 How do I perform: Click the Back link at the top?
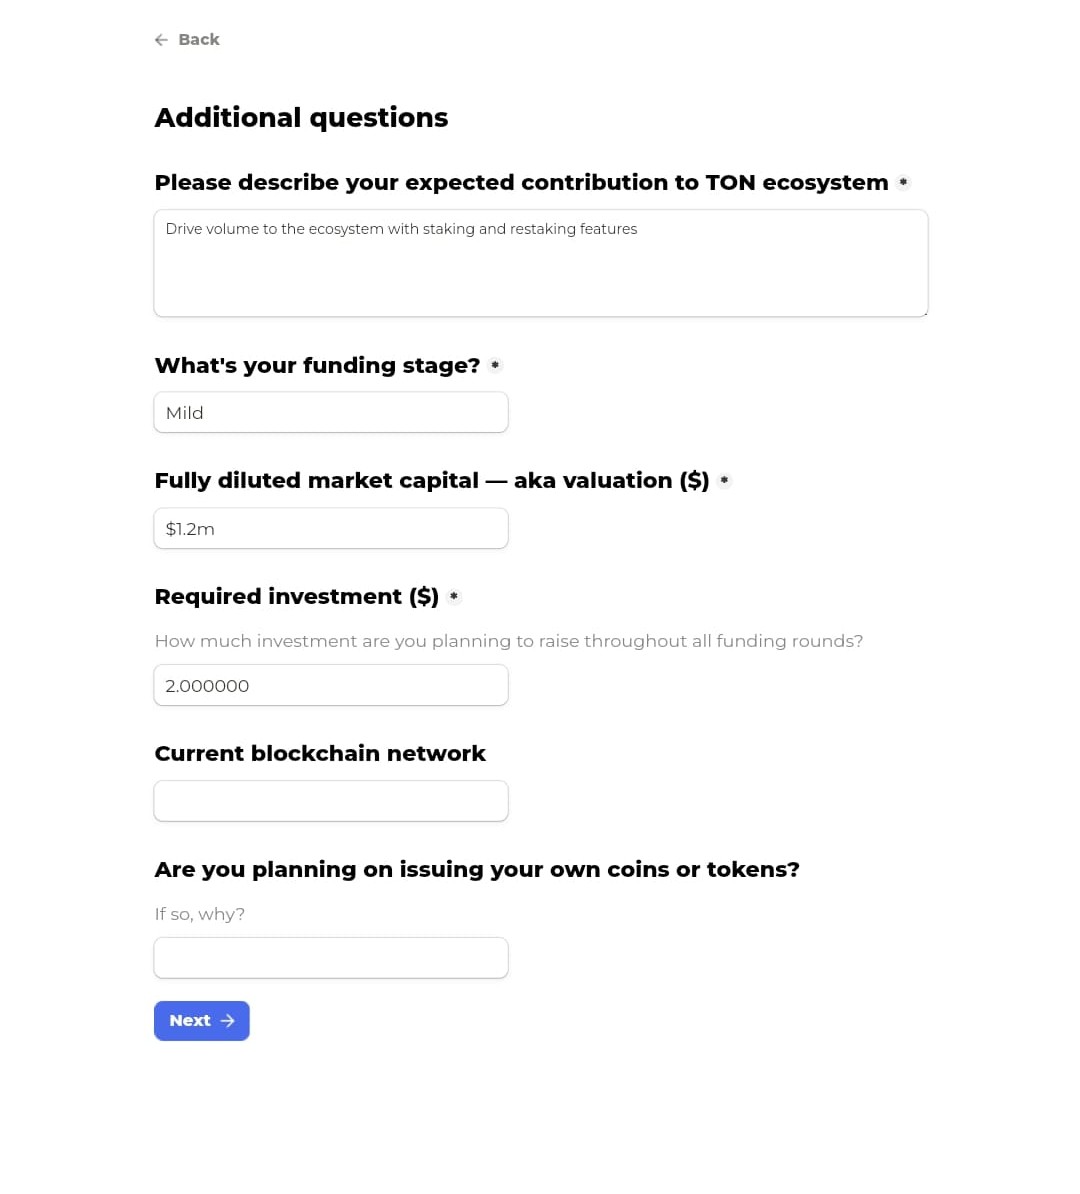pyautogui.click(x=198, y=39)
